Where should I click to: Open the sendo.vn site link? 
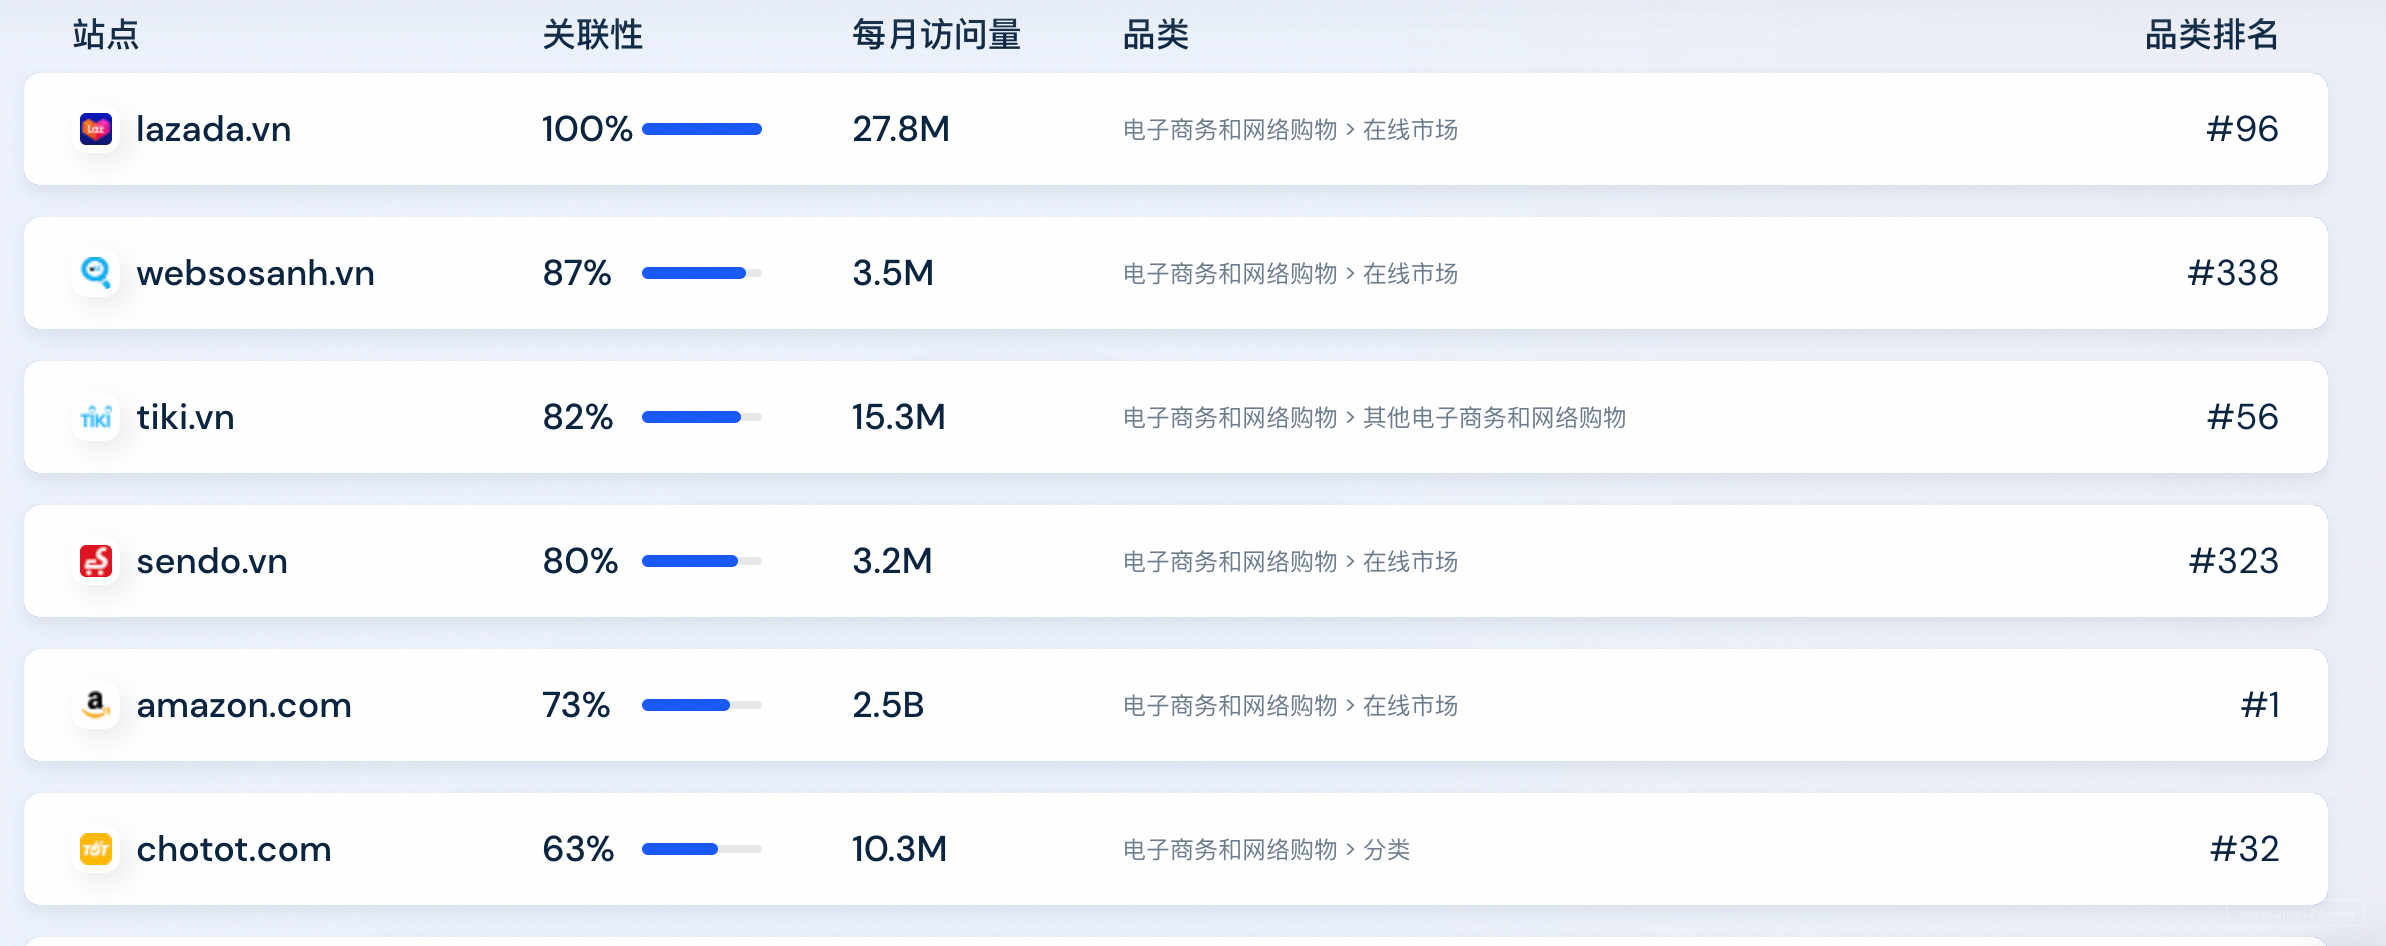pyautogui.click(x=212, y=561)
